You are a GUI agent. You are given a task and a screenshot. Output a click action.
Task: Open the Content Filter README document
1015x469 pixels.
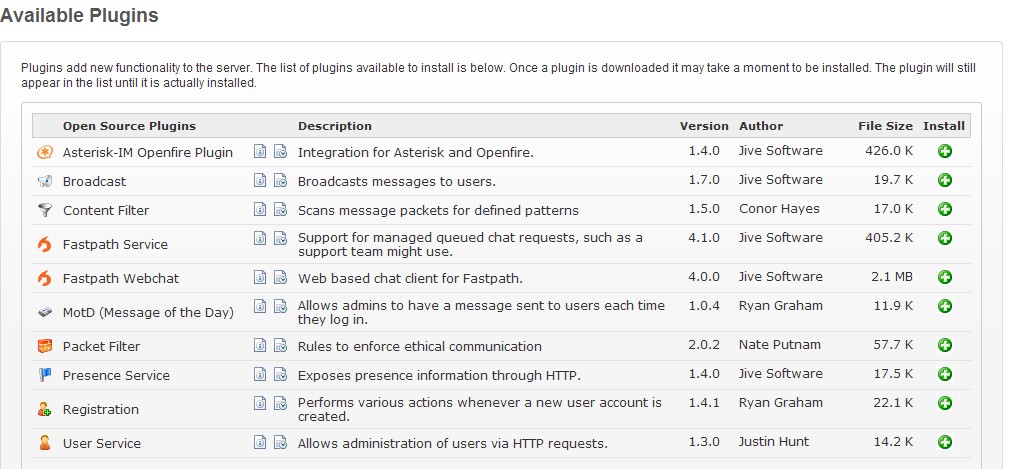[259, 210]
